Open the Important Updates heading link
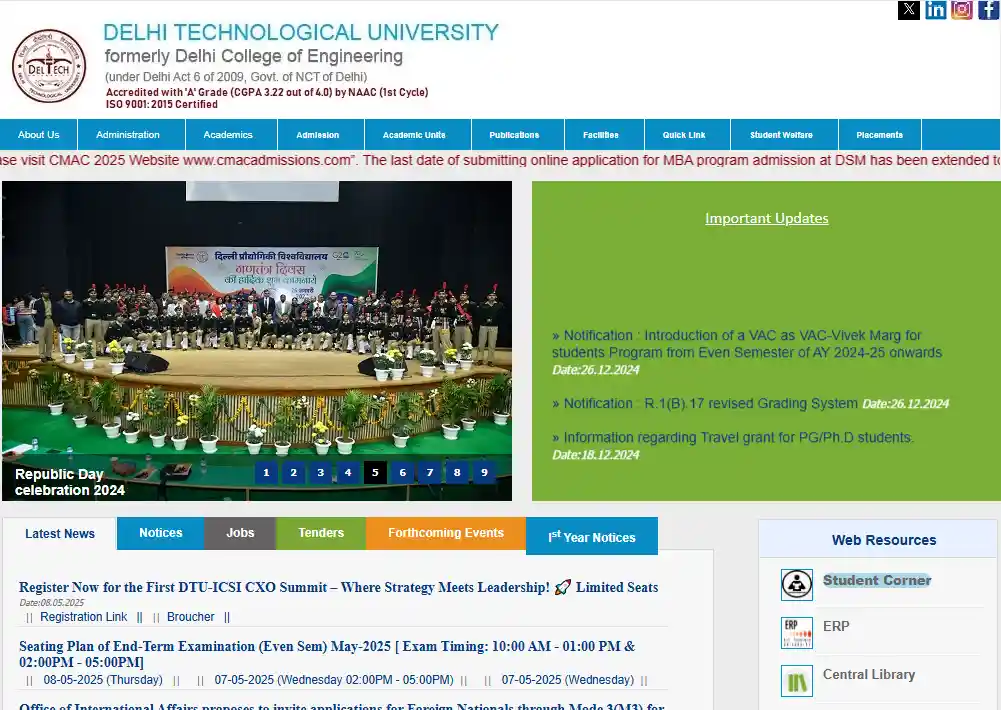 click(766, 218)
